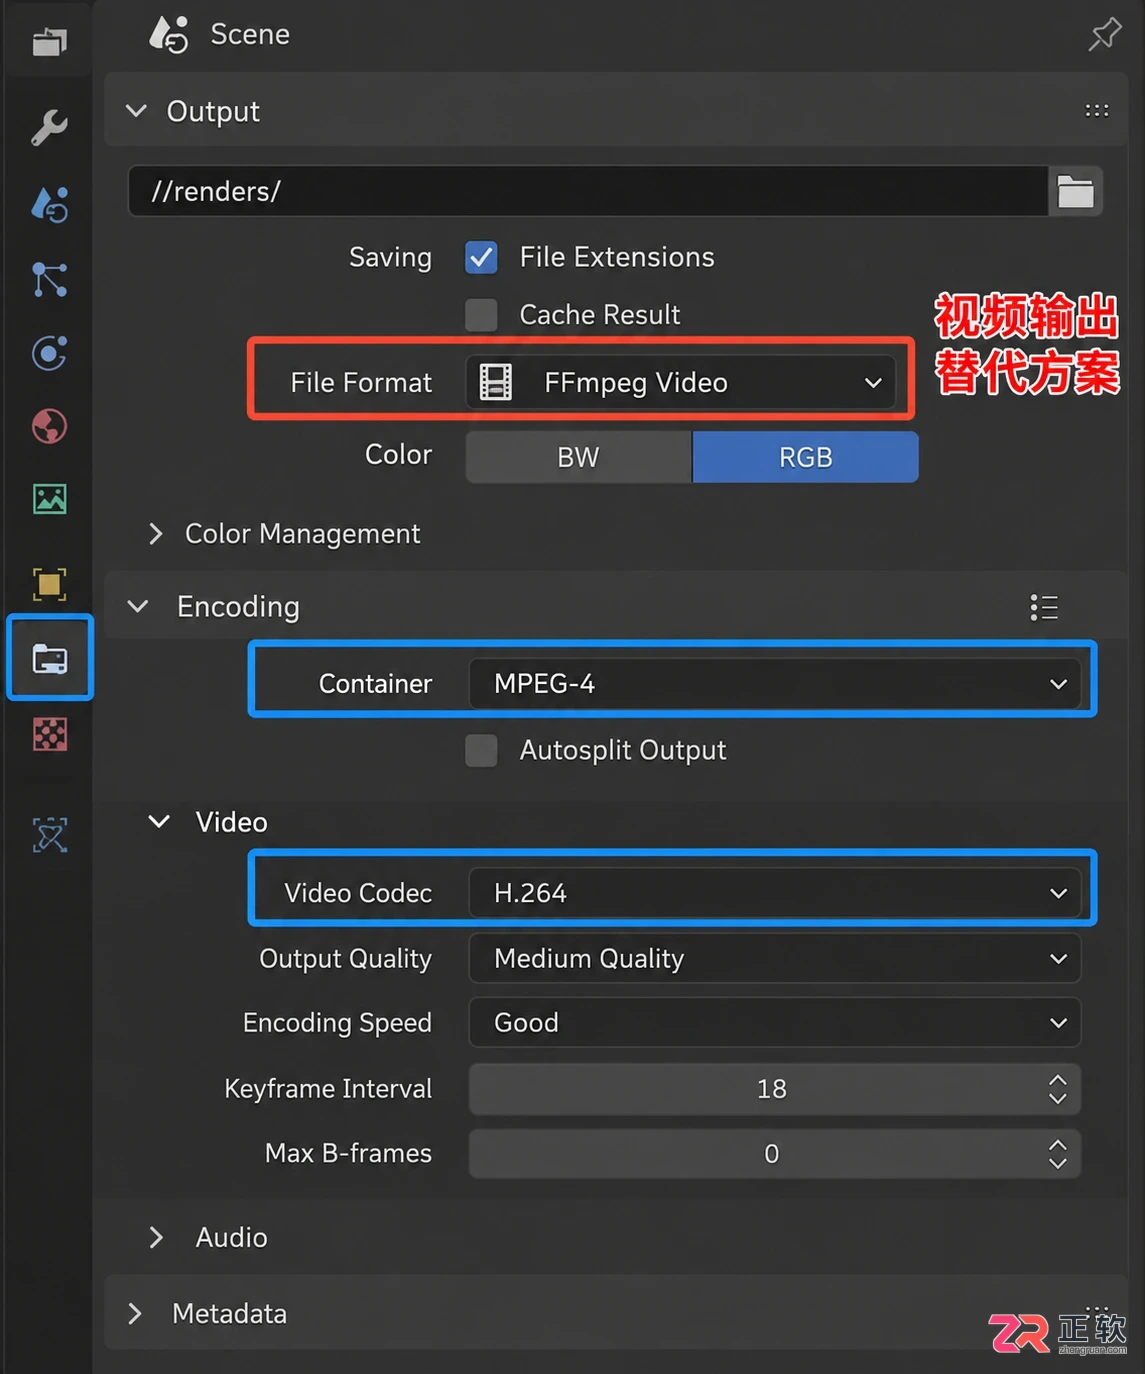Open the Object Constraints tab icon
The width and height of the screenshot is (1145, 1374).
[x=50, y=835]
